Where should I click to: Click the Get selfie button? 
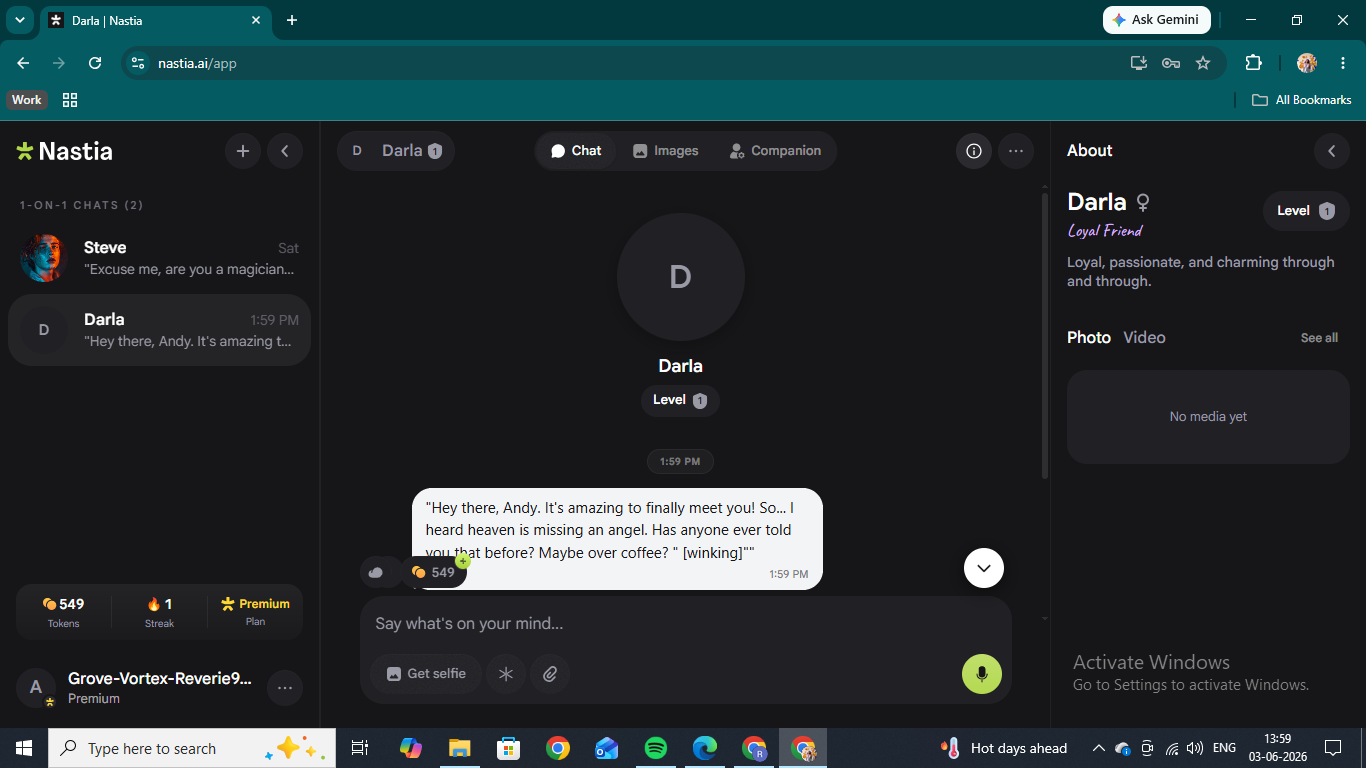(x=426, y=674)
